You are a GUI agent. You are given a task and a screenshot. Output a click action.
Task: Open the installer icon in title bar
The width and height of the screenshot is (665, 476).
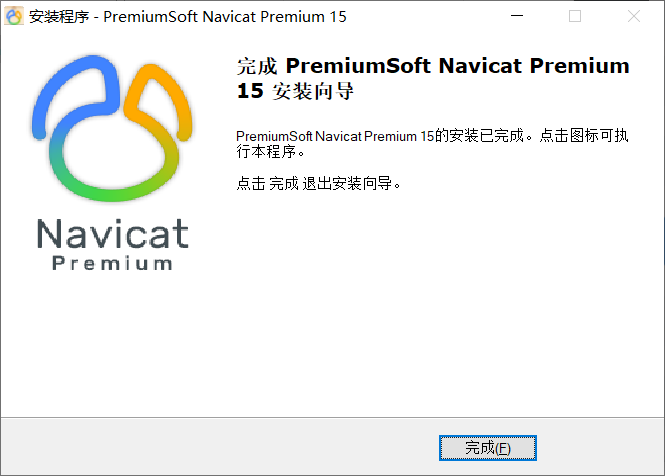(14, 17)
